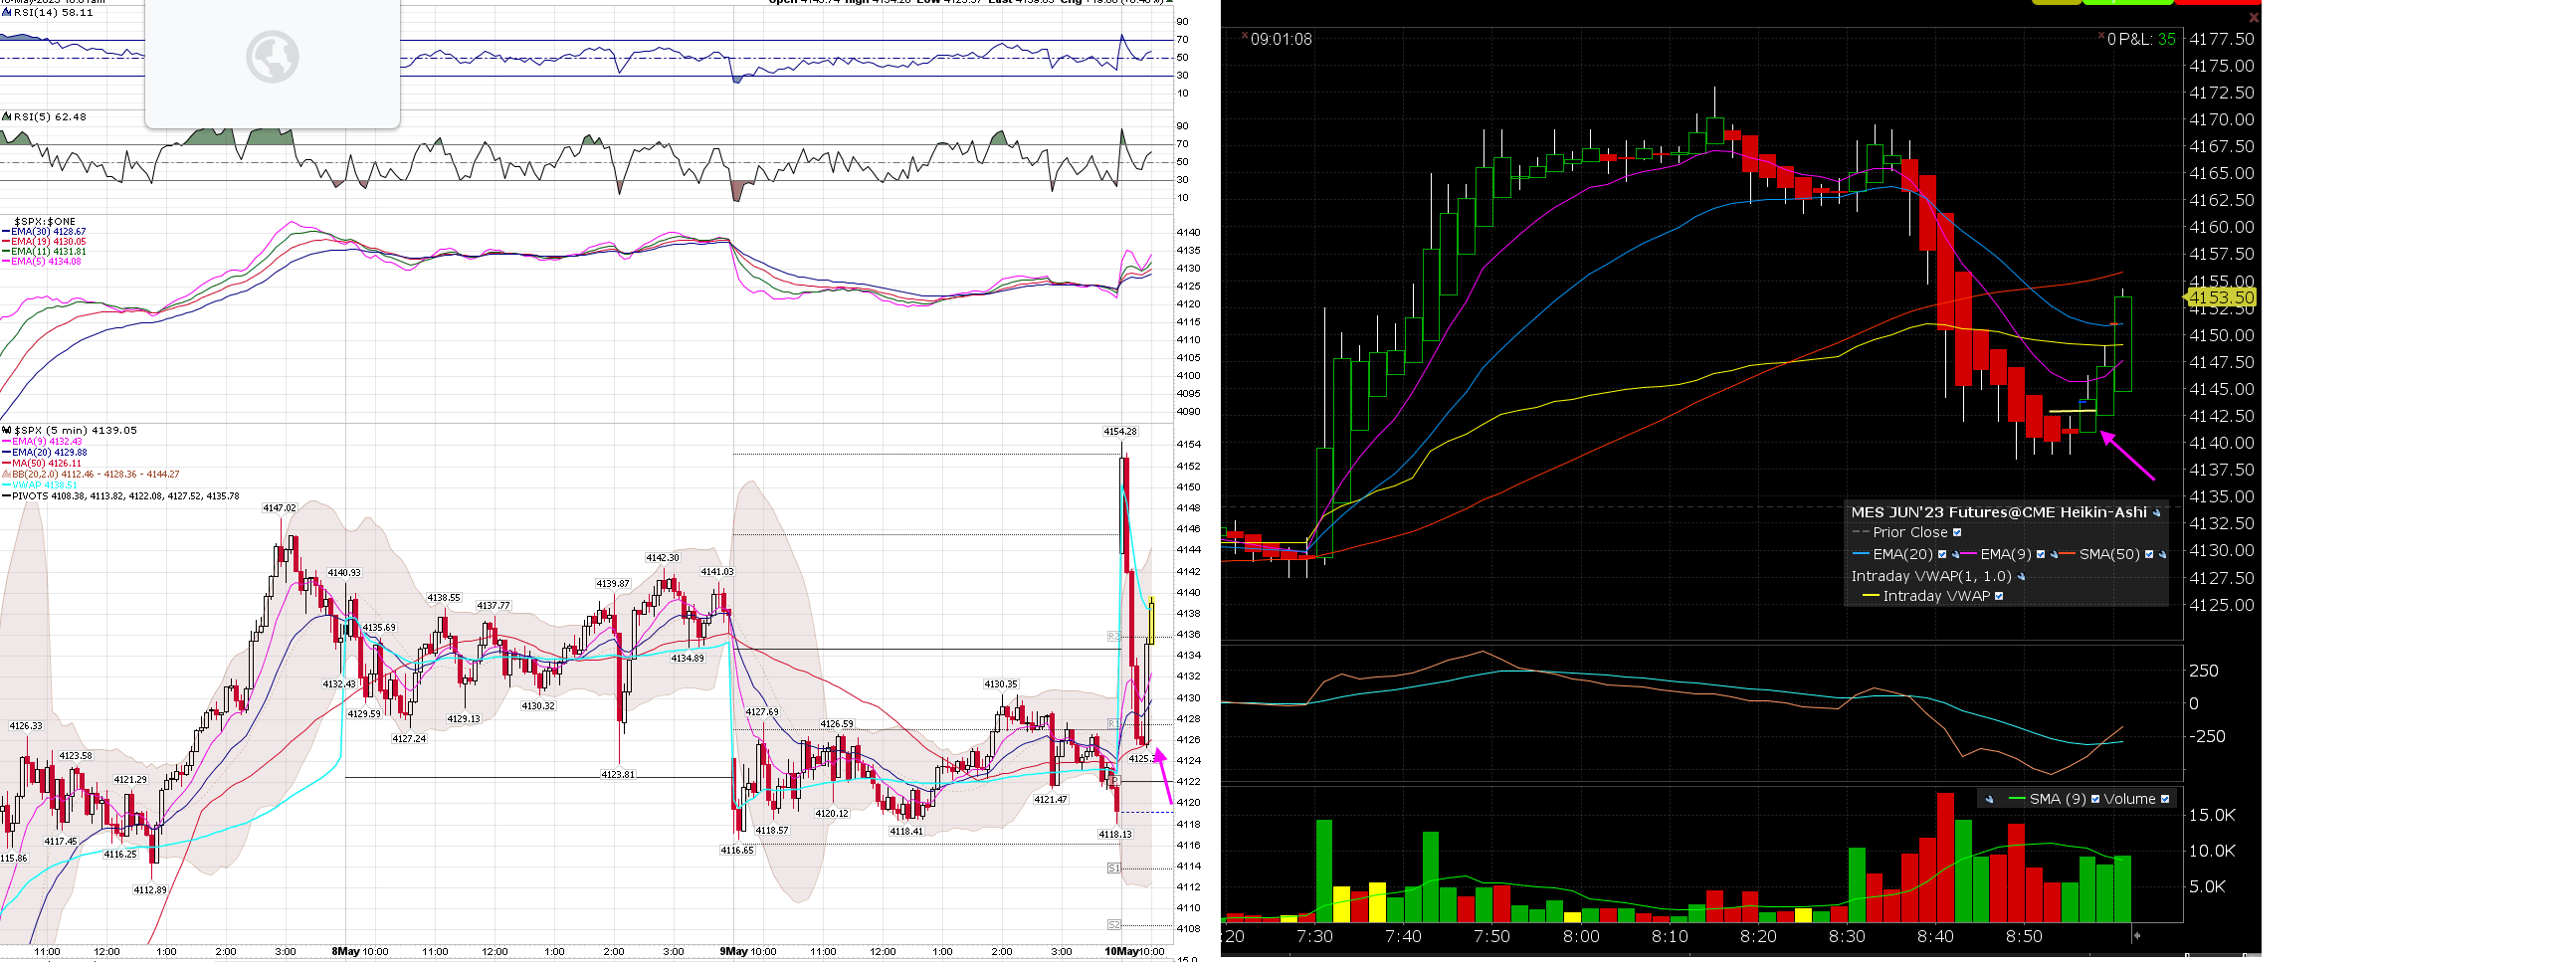2576x965 pixels.
Task: Click the x next to the 09:01:08 timestamp
Action: (1244, 37)
